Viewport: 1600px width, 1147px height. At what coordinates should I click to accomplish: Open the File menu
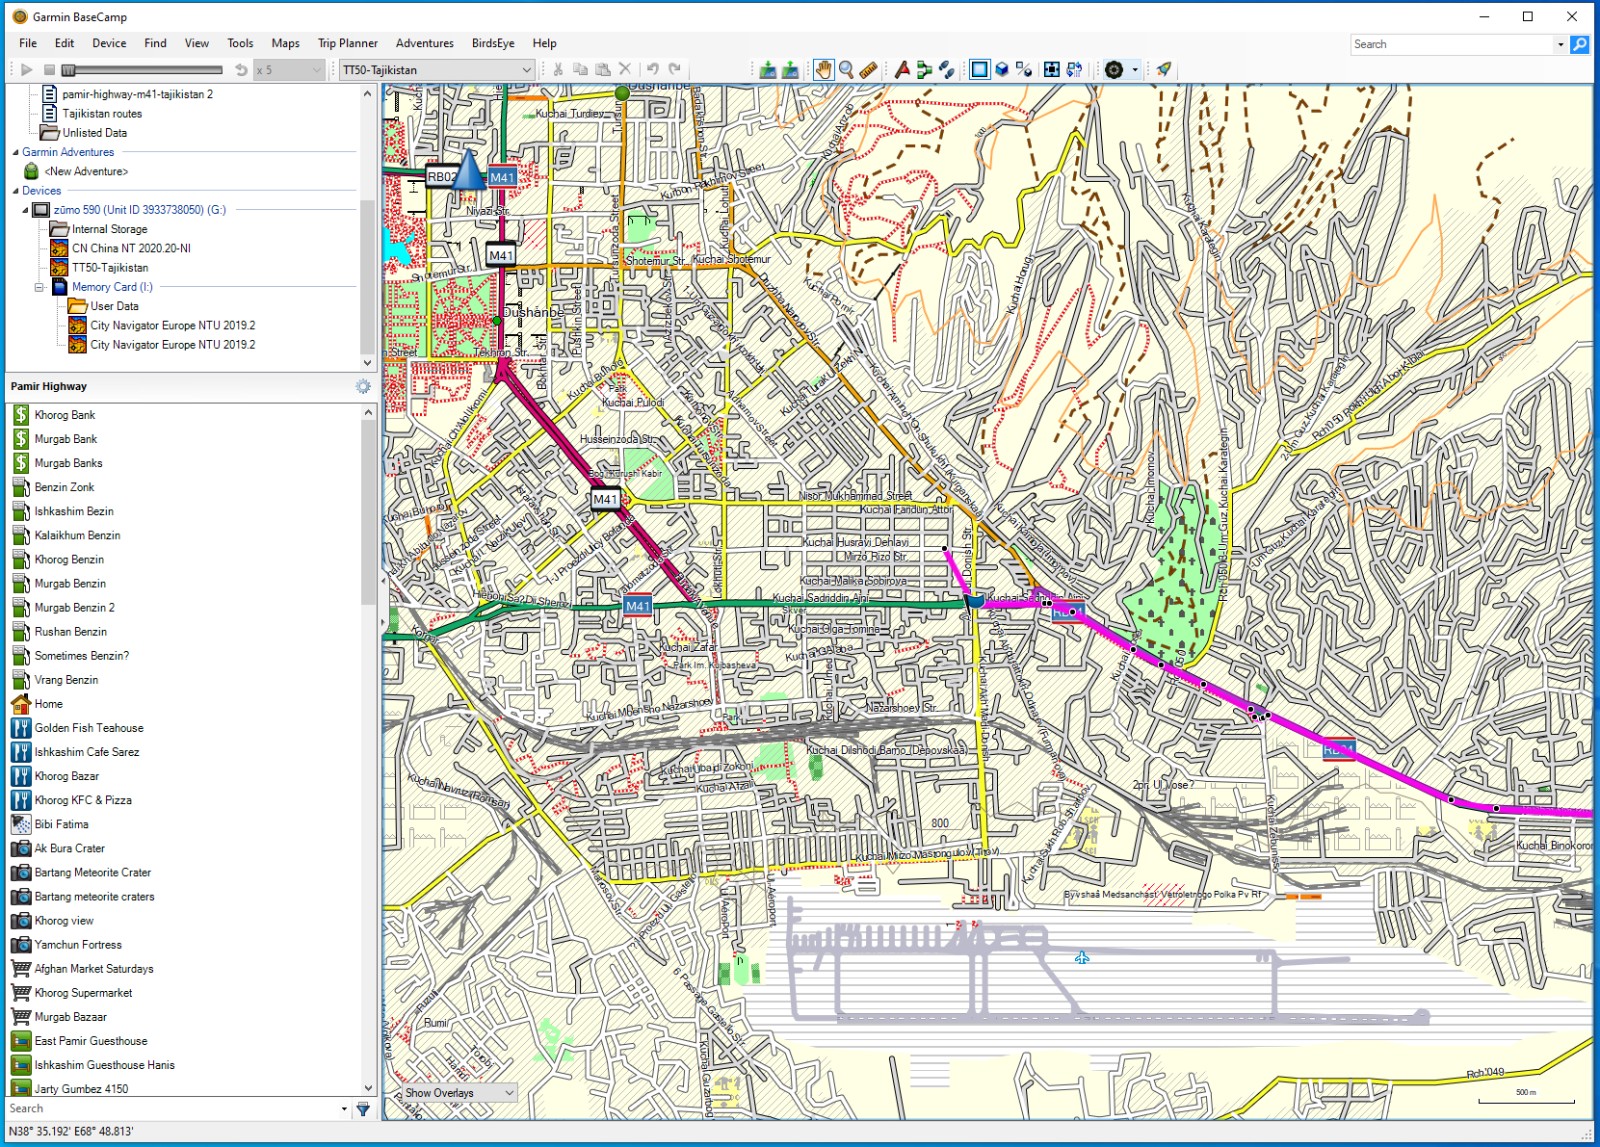pyautogui.click(x=28, y=43)
